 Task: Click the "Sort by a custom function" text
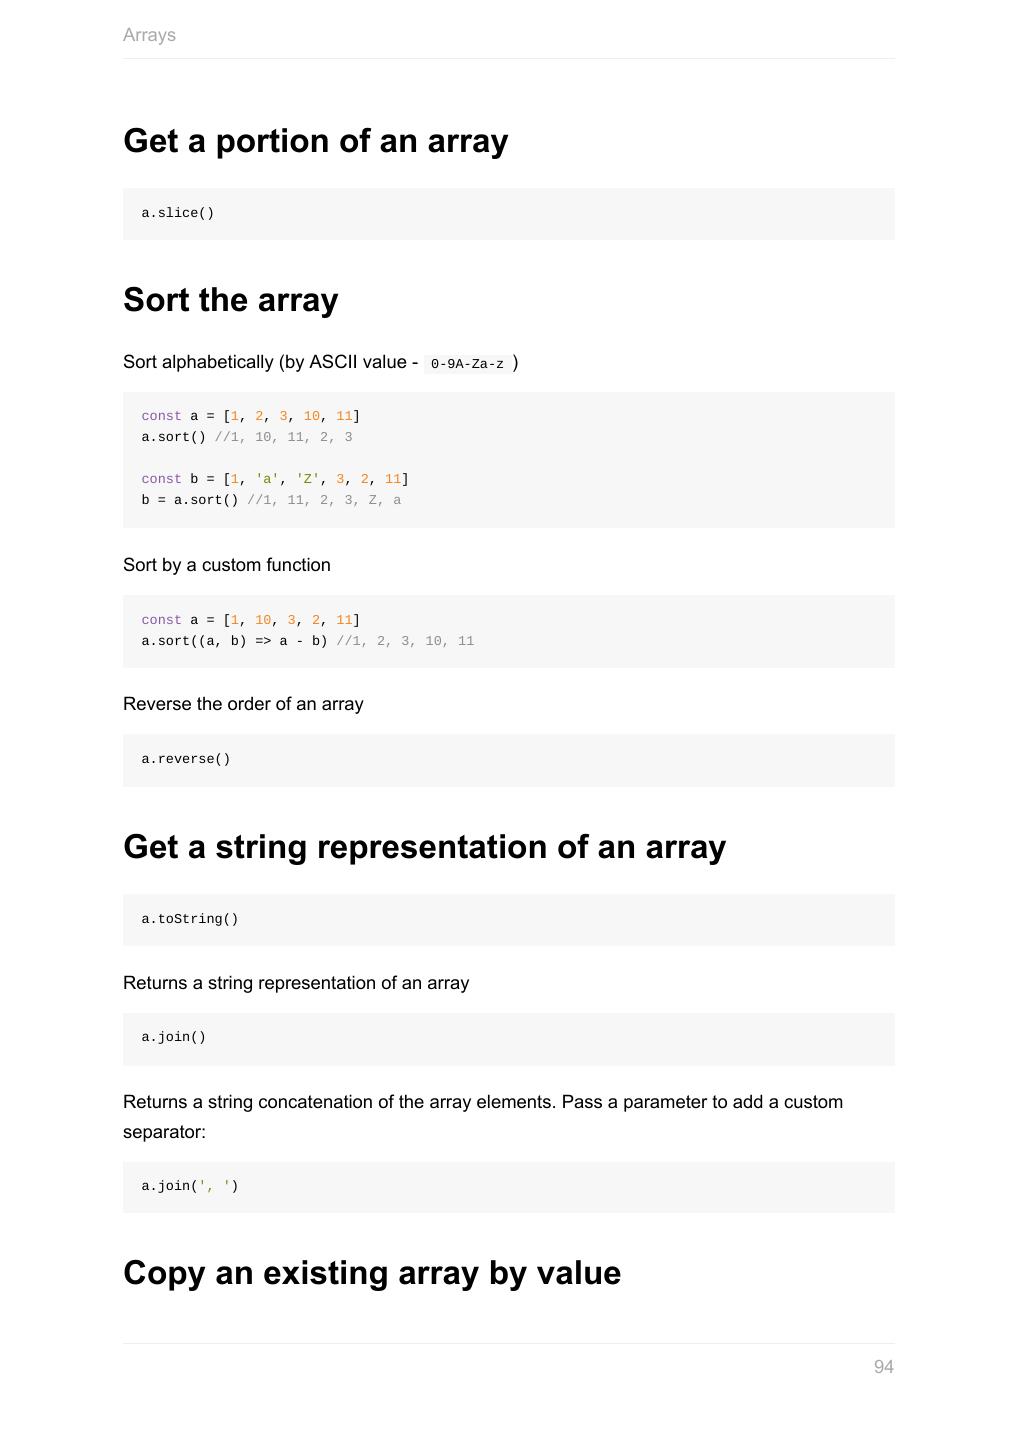227,565
